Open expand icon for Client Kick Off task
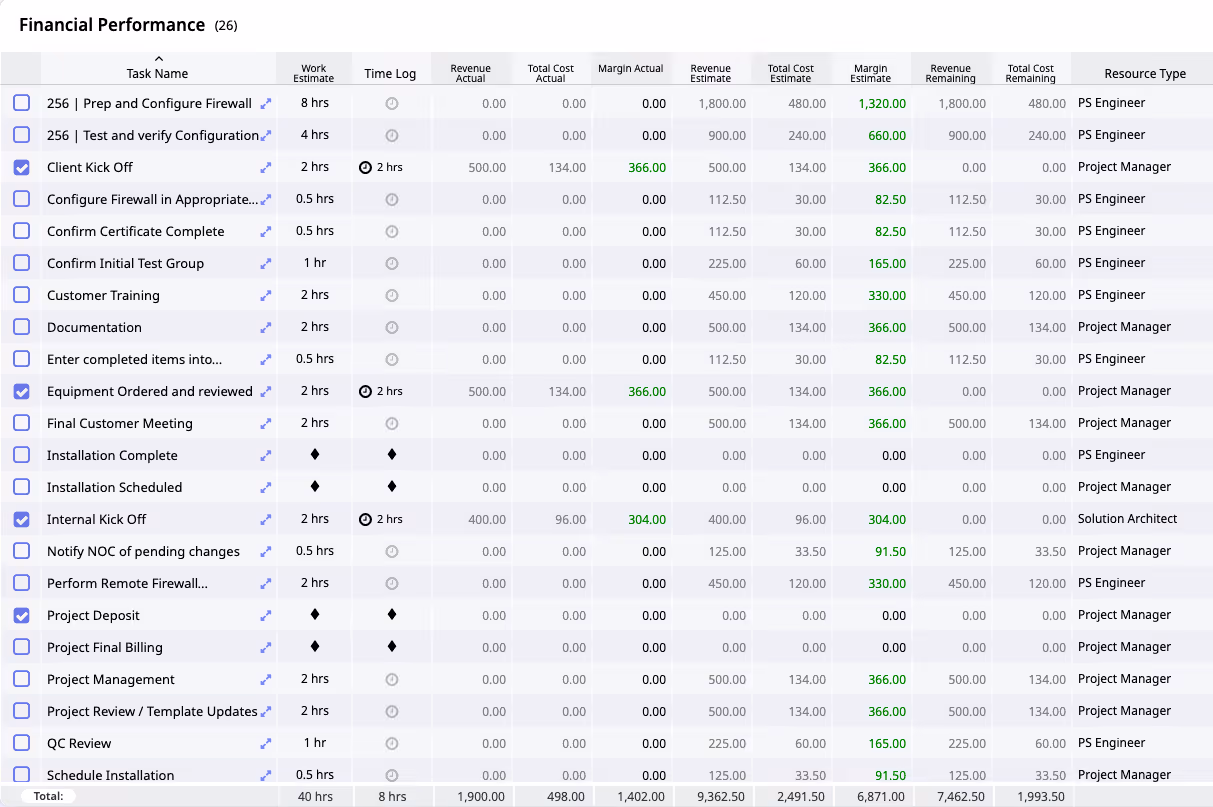The width and height of the screenshot is (1213, 807). coord(266,168)
